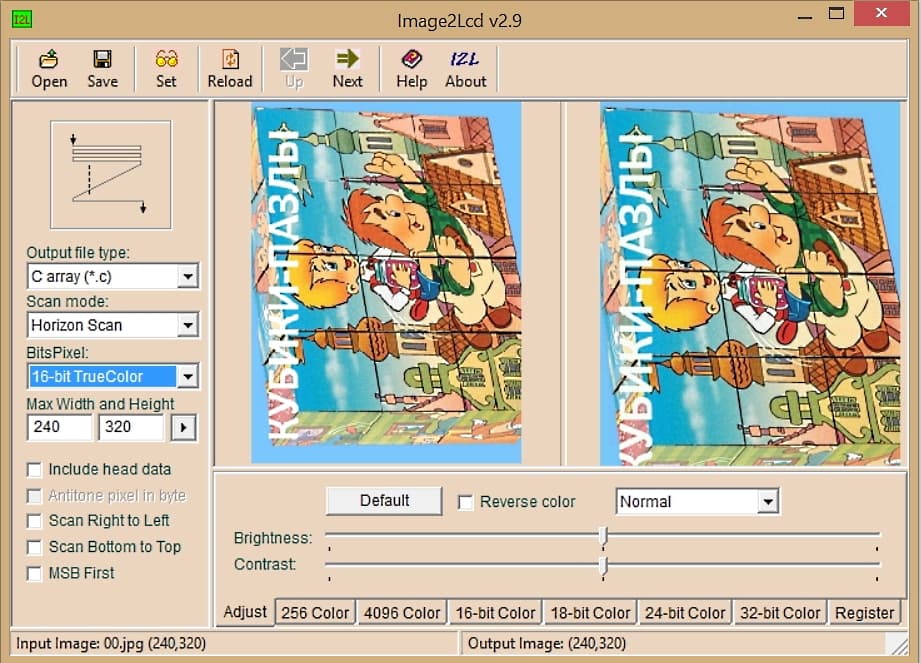Expand the BitsPixel 16-bit TrueColor dropdown
The image size is (921, 663).
tap(187, 376)
